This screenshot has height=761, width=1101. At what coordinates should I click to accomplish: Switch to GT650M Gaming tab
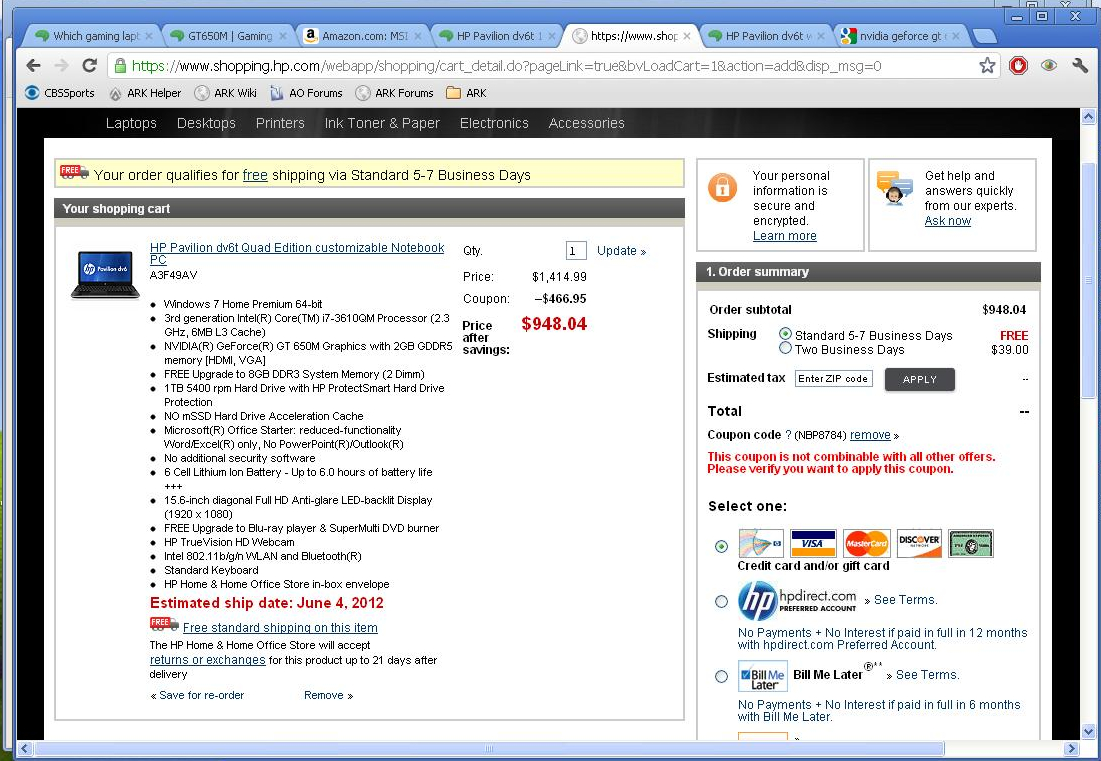[229, 36]
